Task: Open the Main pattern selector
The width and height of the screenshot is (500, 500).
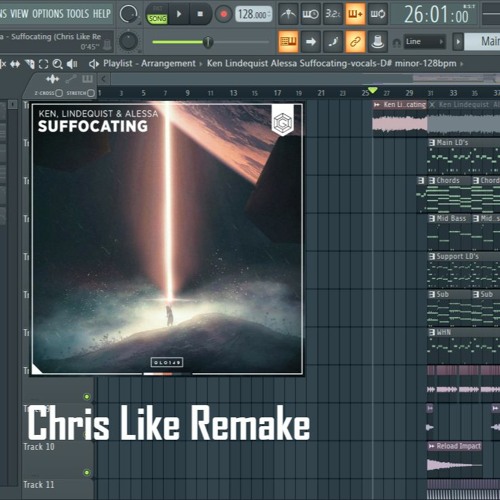Action: coord(482,42)
